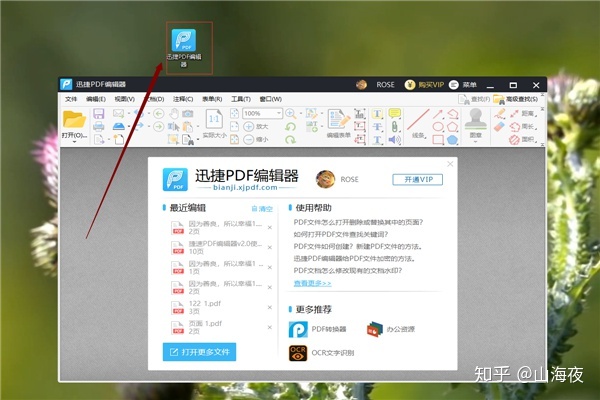
Task: Click the 高级查找(S) button
Action: (516, 100)
